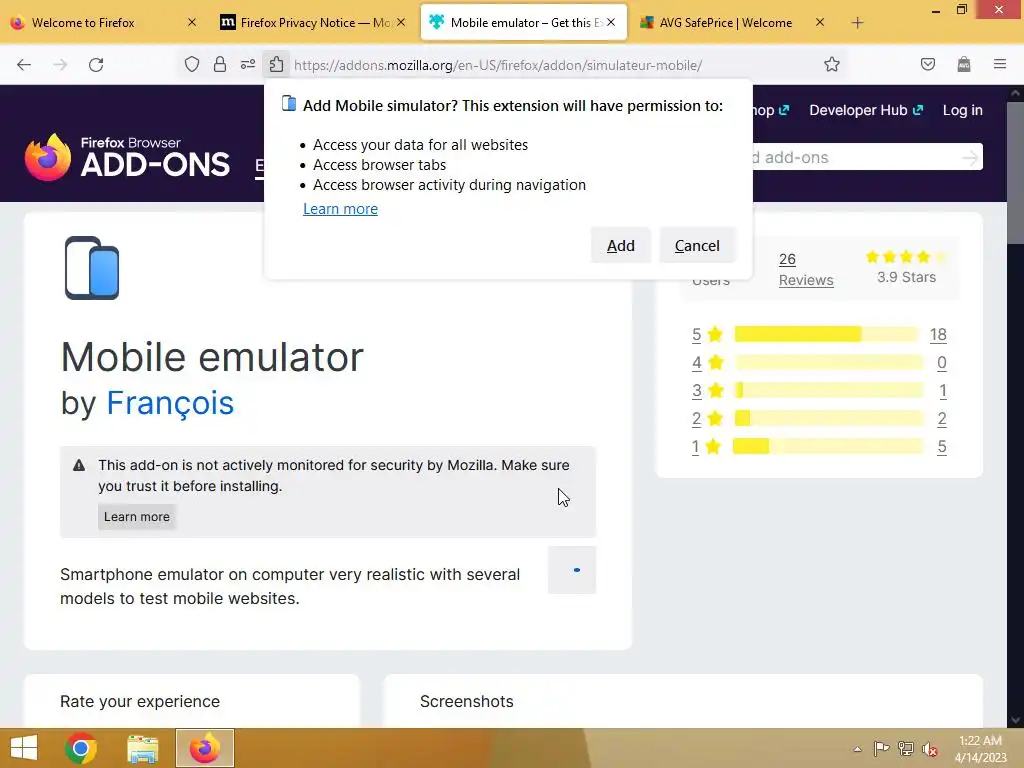Open the Developer Hub link

[x=866, y=110]
